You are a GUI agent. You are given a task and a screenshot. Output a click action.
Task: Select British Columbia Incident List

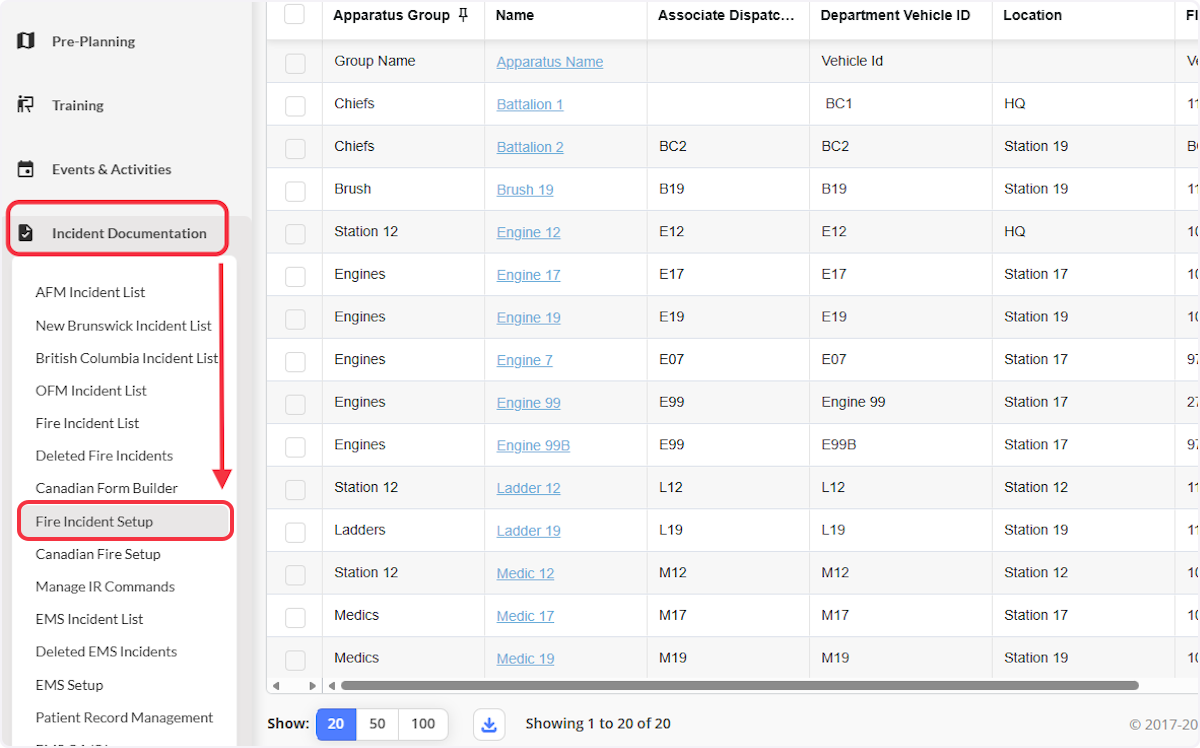pos(126,357)
